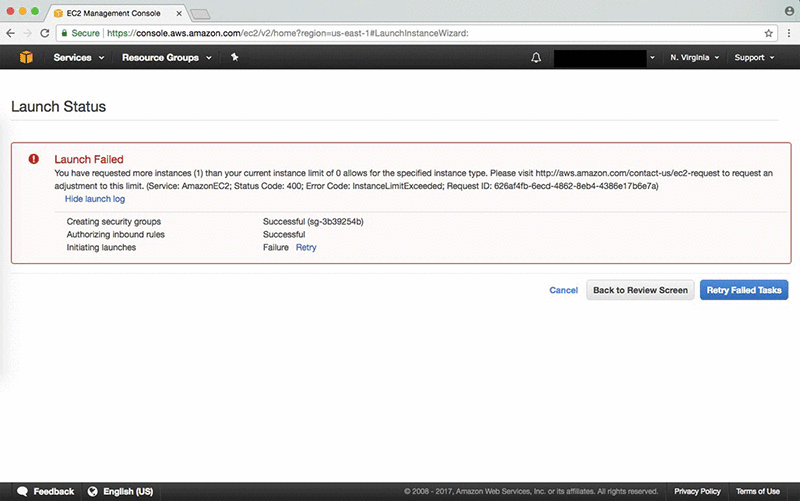Click the Authorizing inbound rules label

coord(116,235)
